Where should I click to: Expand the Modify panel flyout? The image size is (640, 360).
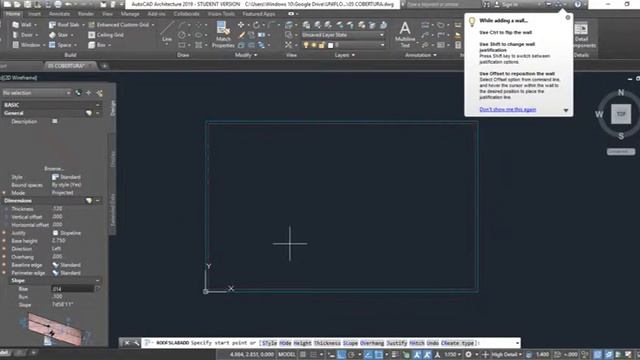click(x=246, y=55)
